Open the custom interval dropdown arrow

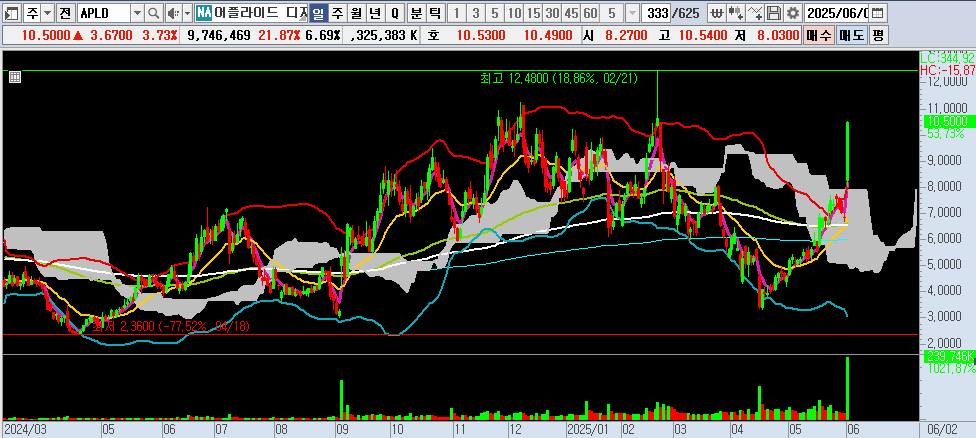pos(632,12)
